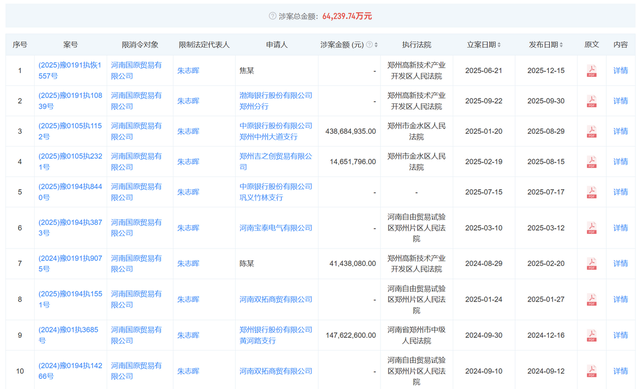The width and height of the screenshot is (640, 389).
Task: Open case (2024)豫0191执9075号
Action: [x=70, y=264]
